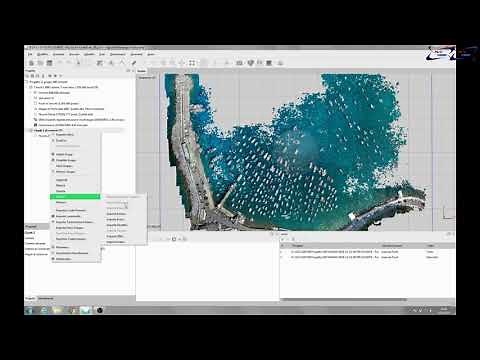
Task: Select the second row in jobs table
Action: point(367,257)
